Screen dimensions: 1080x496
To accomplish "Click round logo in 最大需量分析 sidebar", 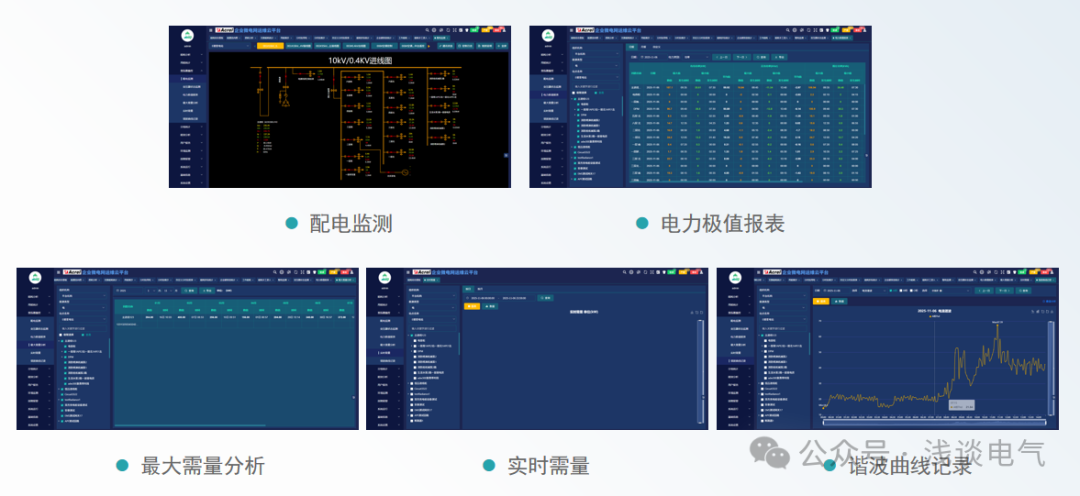I will click(35, 278).
